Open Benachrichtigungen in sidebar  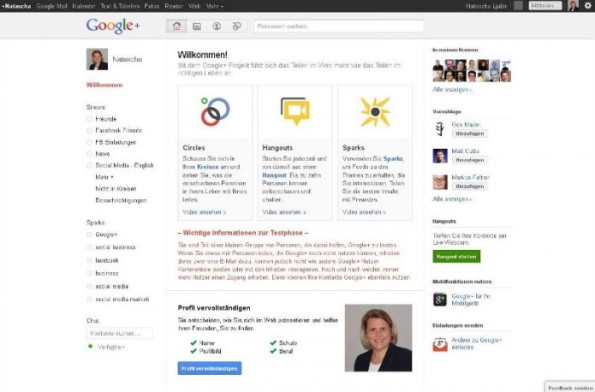click(x=121, y=200)
